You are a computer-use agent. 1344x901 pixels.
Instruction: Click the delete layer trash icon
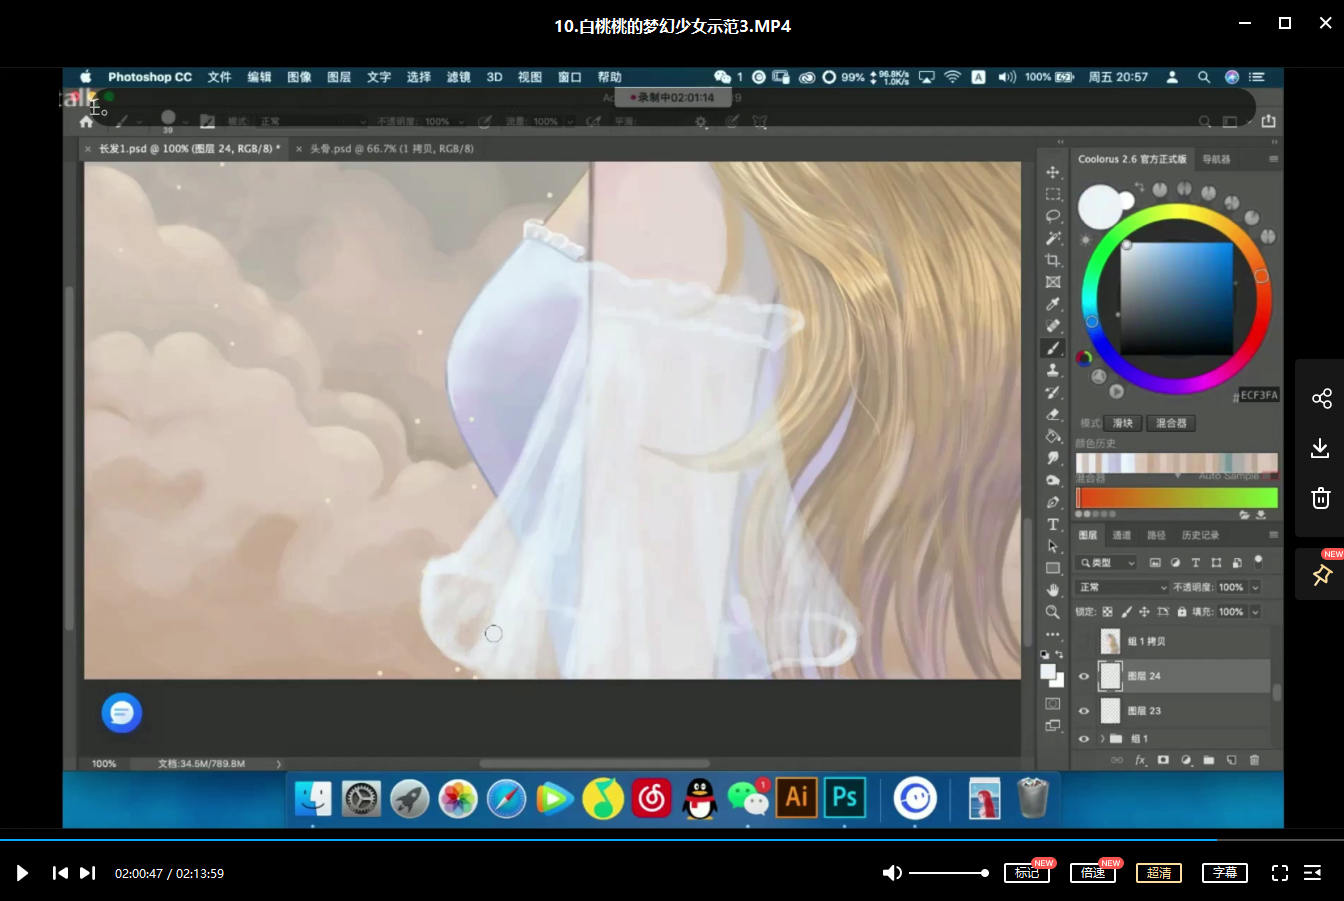pyautogui.click(x=1254, y=760)
